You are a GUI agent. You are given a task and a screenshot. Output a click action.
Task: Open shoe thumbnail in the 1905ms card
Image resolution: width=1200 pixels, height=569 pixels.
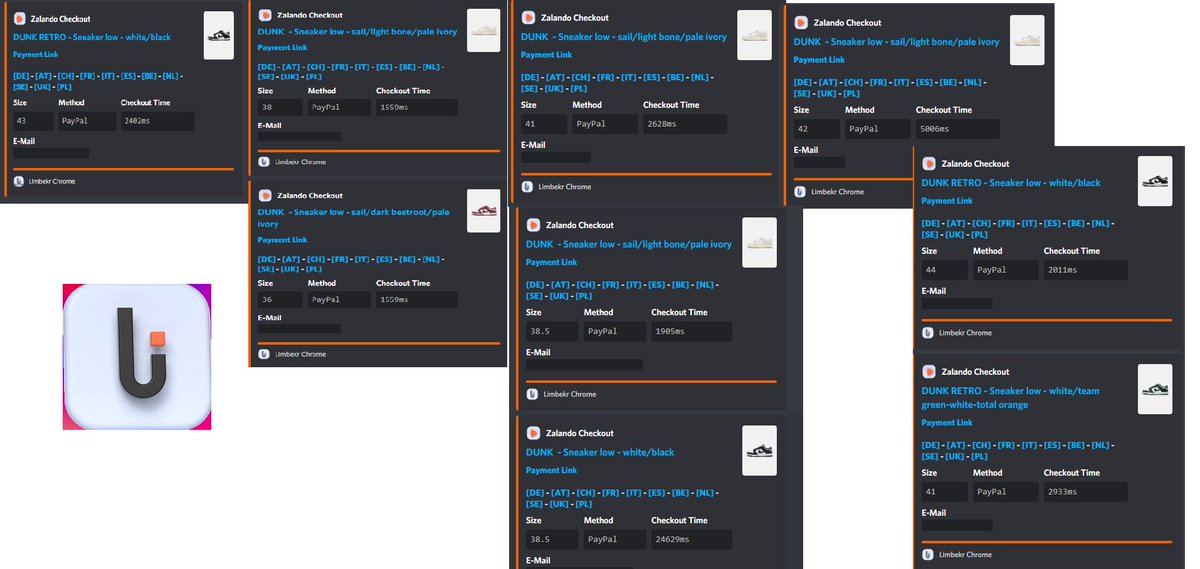pos(759,242)
